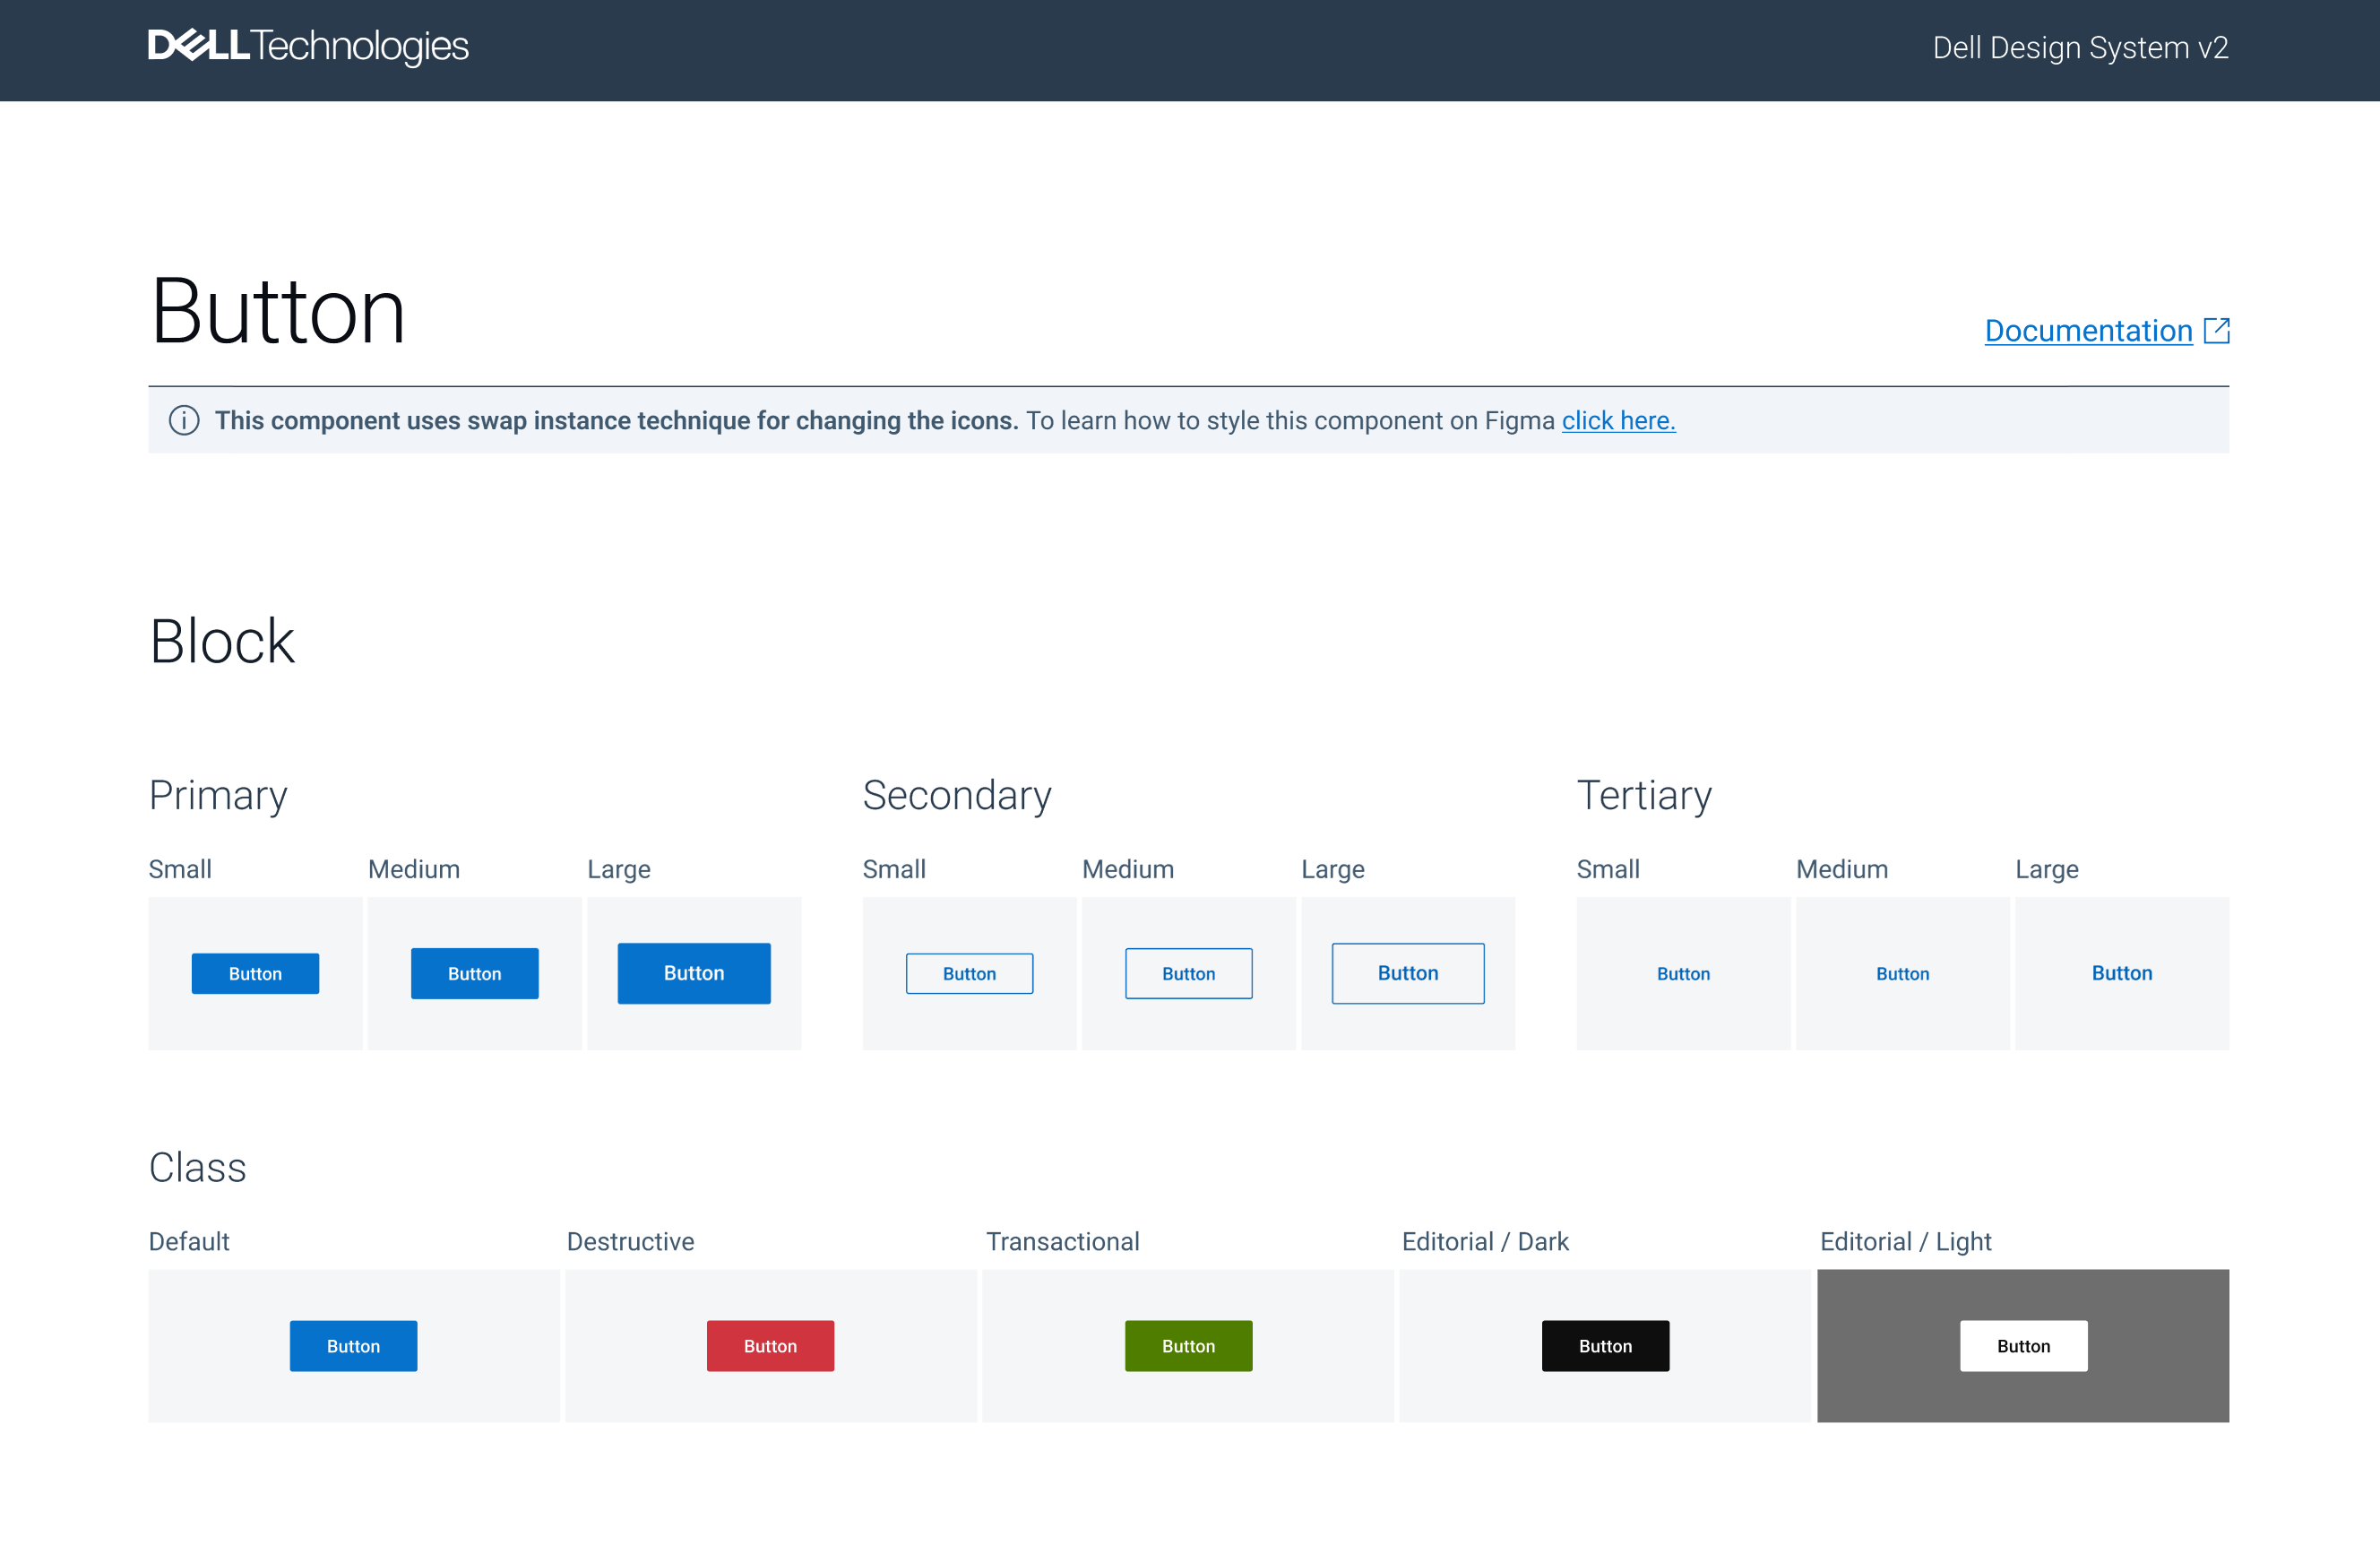Click the small Secondary outlined button
2380x1545 pixels.
969,973
